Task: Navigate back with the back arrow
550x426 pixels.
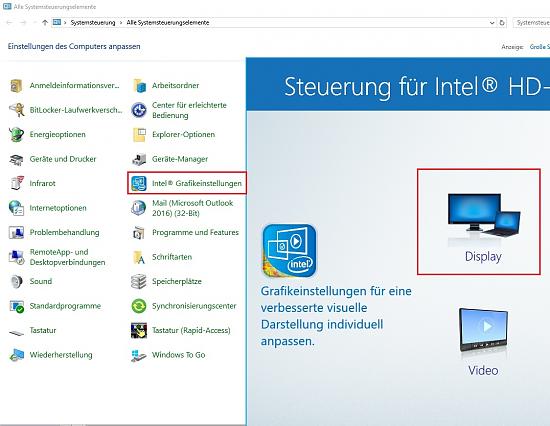Action: click(x=9, y=22)
